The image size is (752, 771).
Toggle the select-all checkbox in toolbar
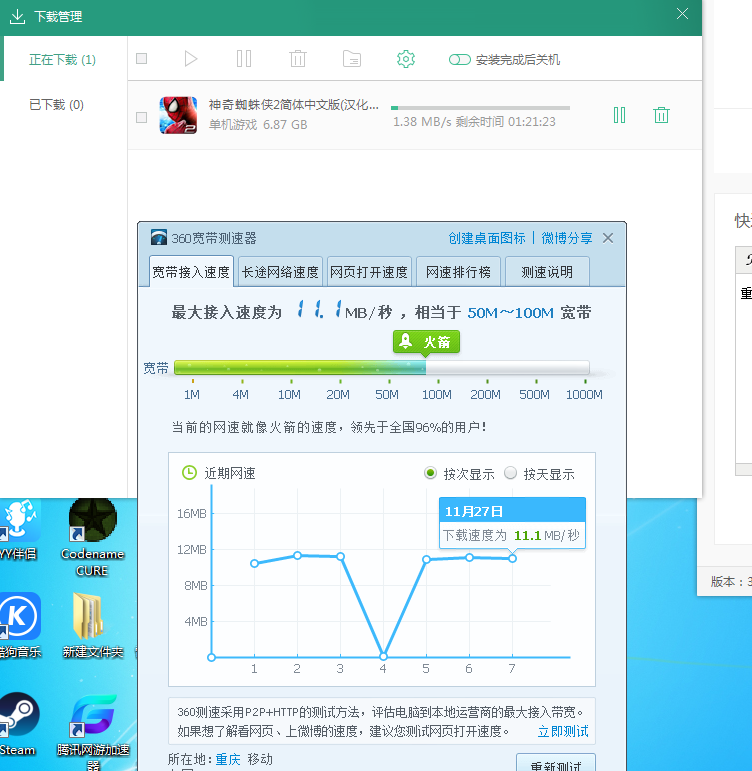tap(142, 59)
